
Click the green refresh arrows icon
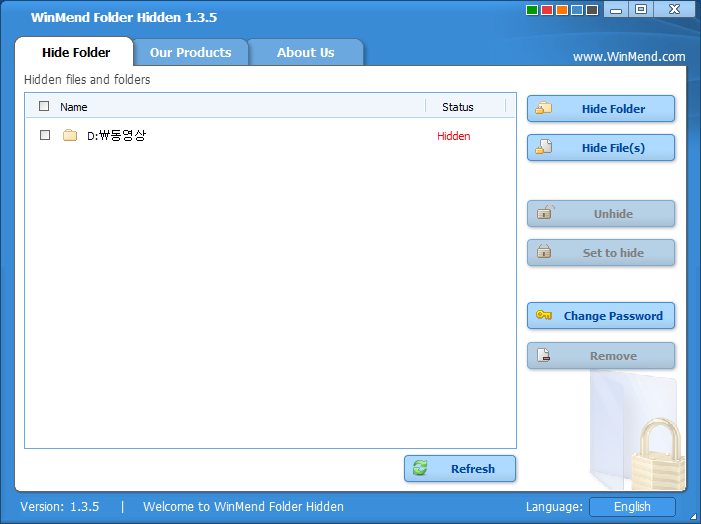pyautogui.click(x=420, y=468)
